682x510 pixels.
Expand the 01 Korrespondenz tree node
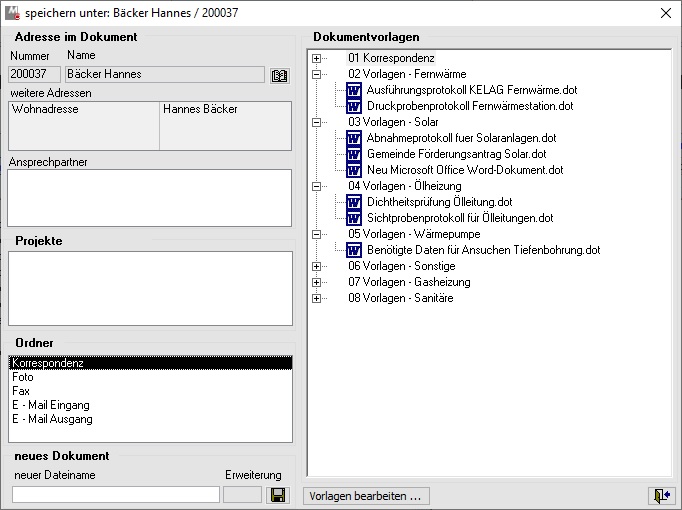(317, 59)
